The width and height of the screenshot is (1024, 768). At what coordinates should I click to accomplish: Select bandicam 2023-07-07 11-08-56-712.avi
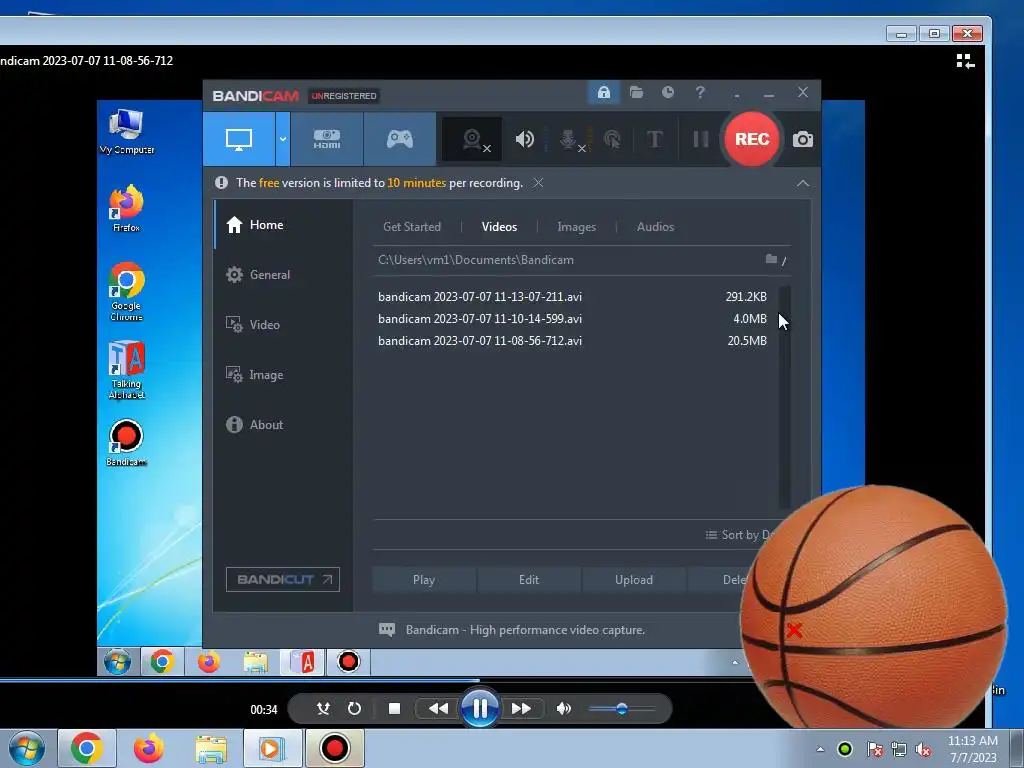click(572, 341)
